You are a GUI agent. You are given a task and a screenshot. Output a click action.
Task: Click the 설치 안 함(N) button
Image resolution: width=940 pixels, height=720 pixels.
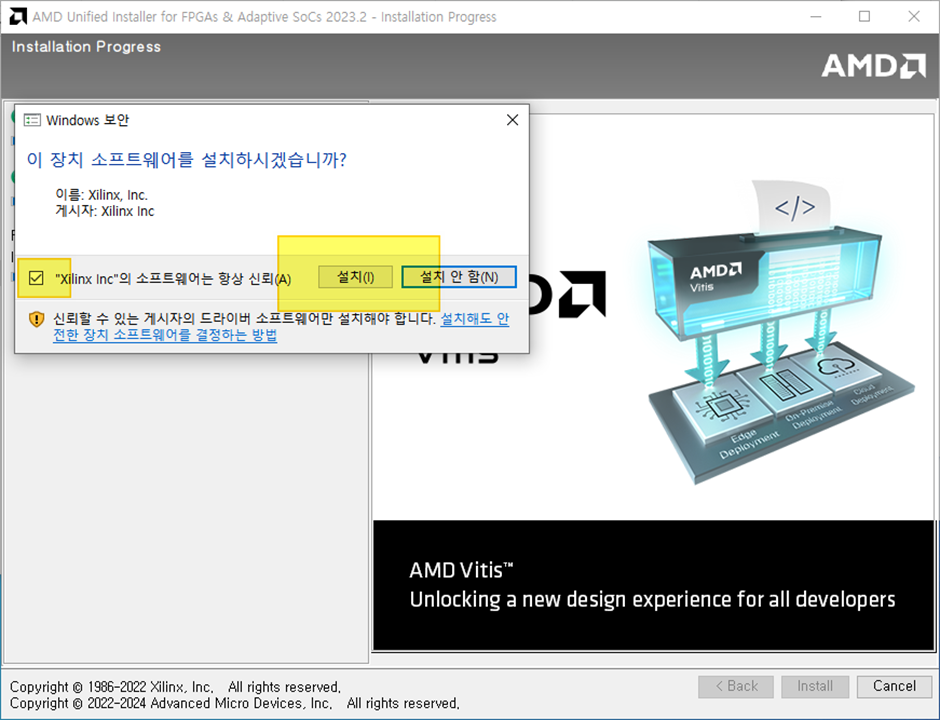459,277
